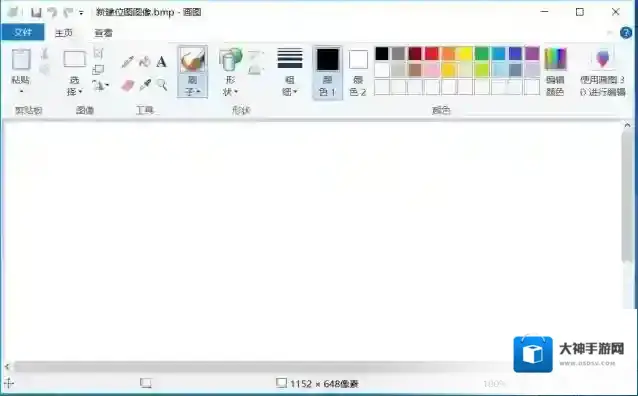Screen dimensions: 638x396
Task: Click the blue Help question mark
Action: pos(626,33)
